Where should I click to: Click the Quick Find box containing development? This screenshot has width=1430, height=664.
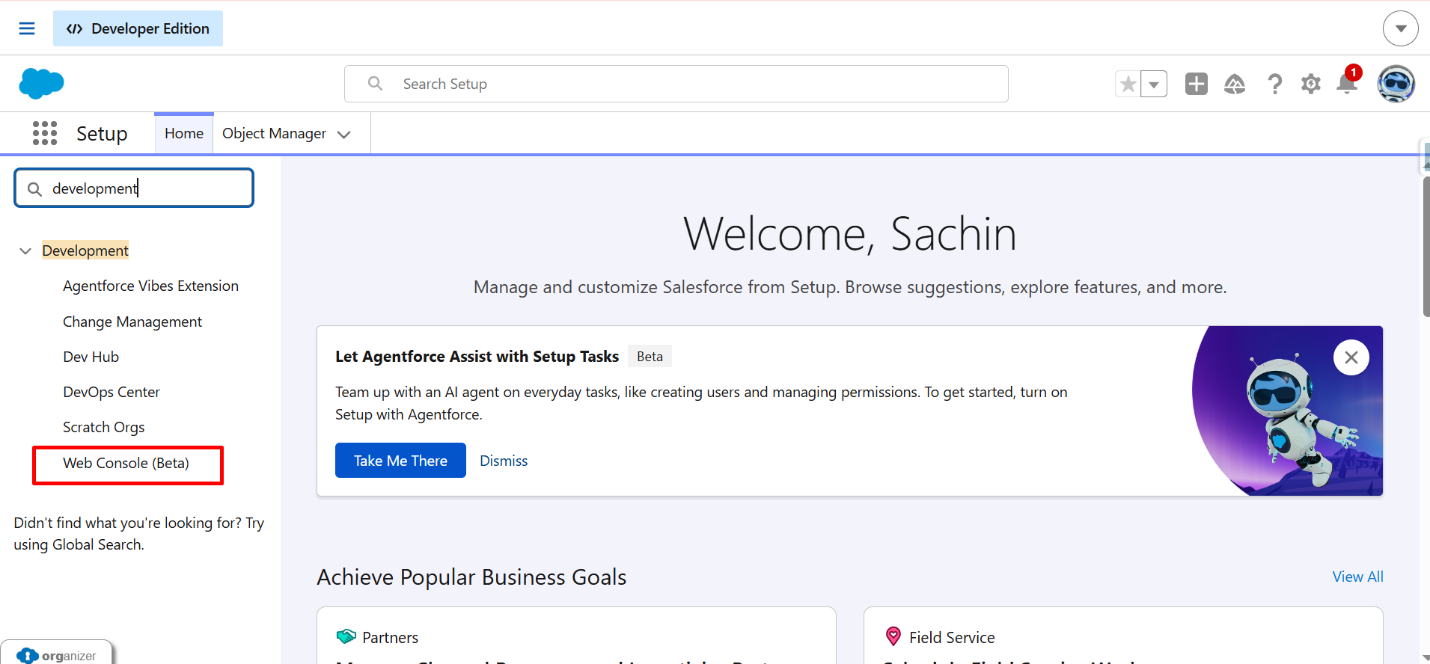pyautogui.click(x=134, y=188)
